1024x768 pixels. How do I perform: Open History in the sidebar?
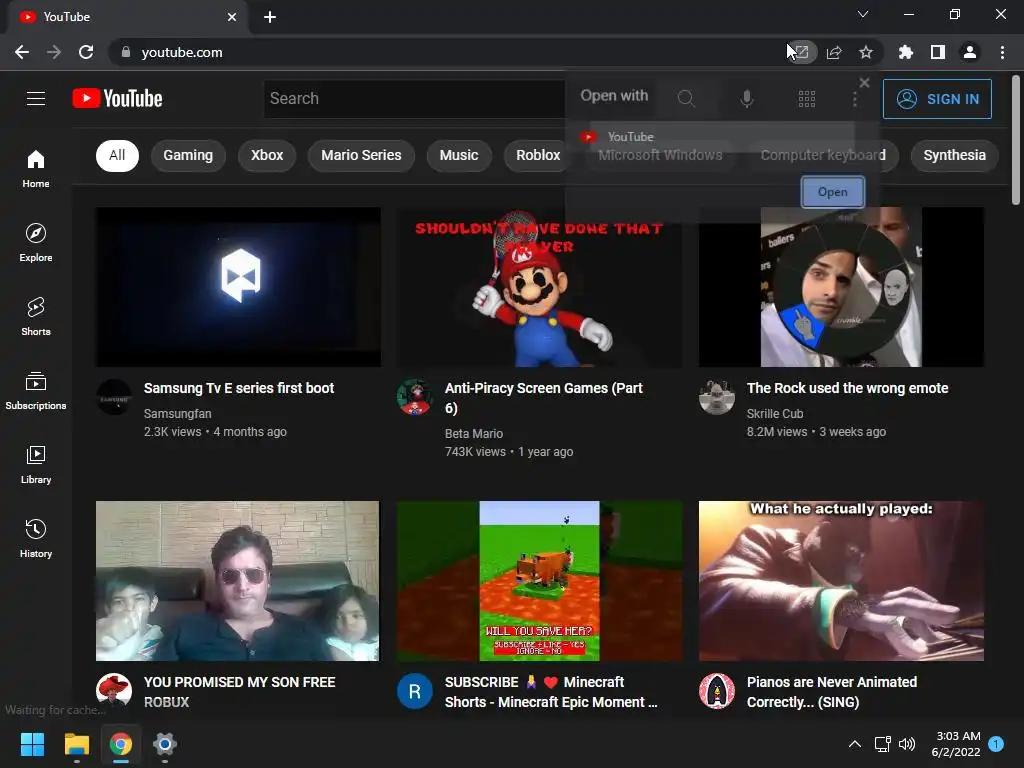tap(36, 538)
